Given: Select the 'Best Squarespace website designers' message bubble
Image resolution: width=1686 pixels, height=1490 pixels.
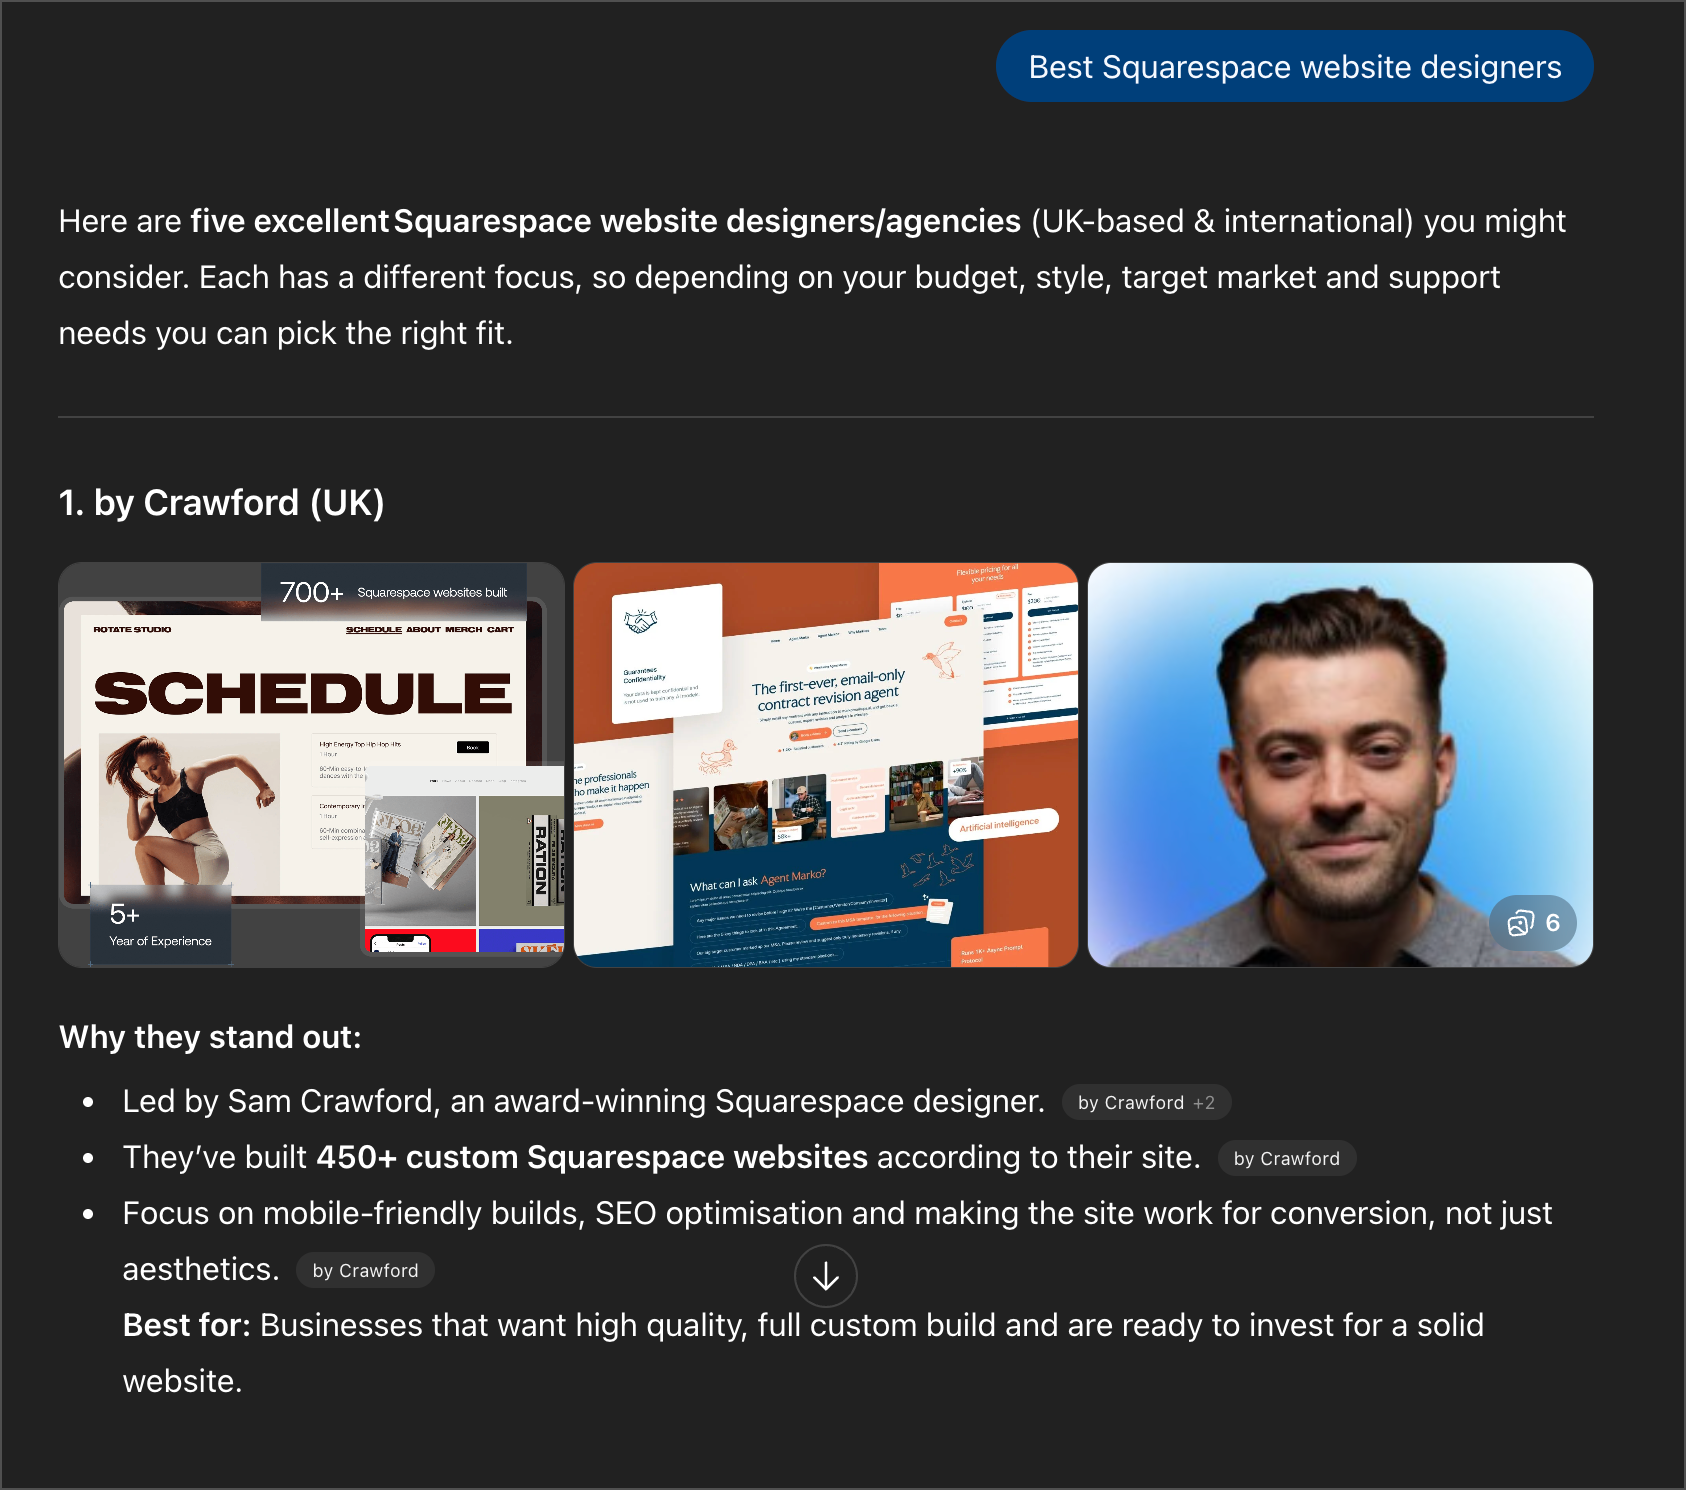Looking at the screenshot, I should coord(1294,66).
